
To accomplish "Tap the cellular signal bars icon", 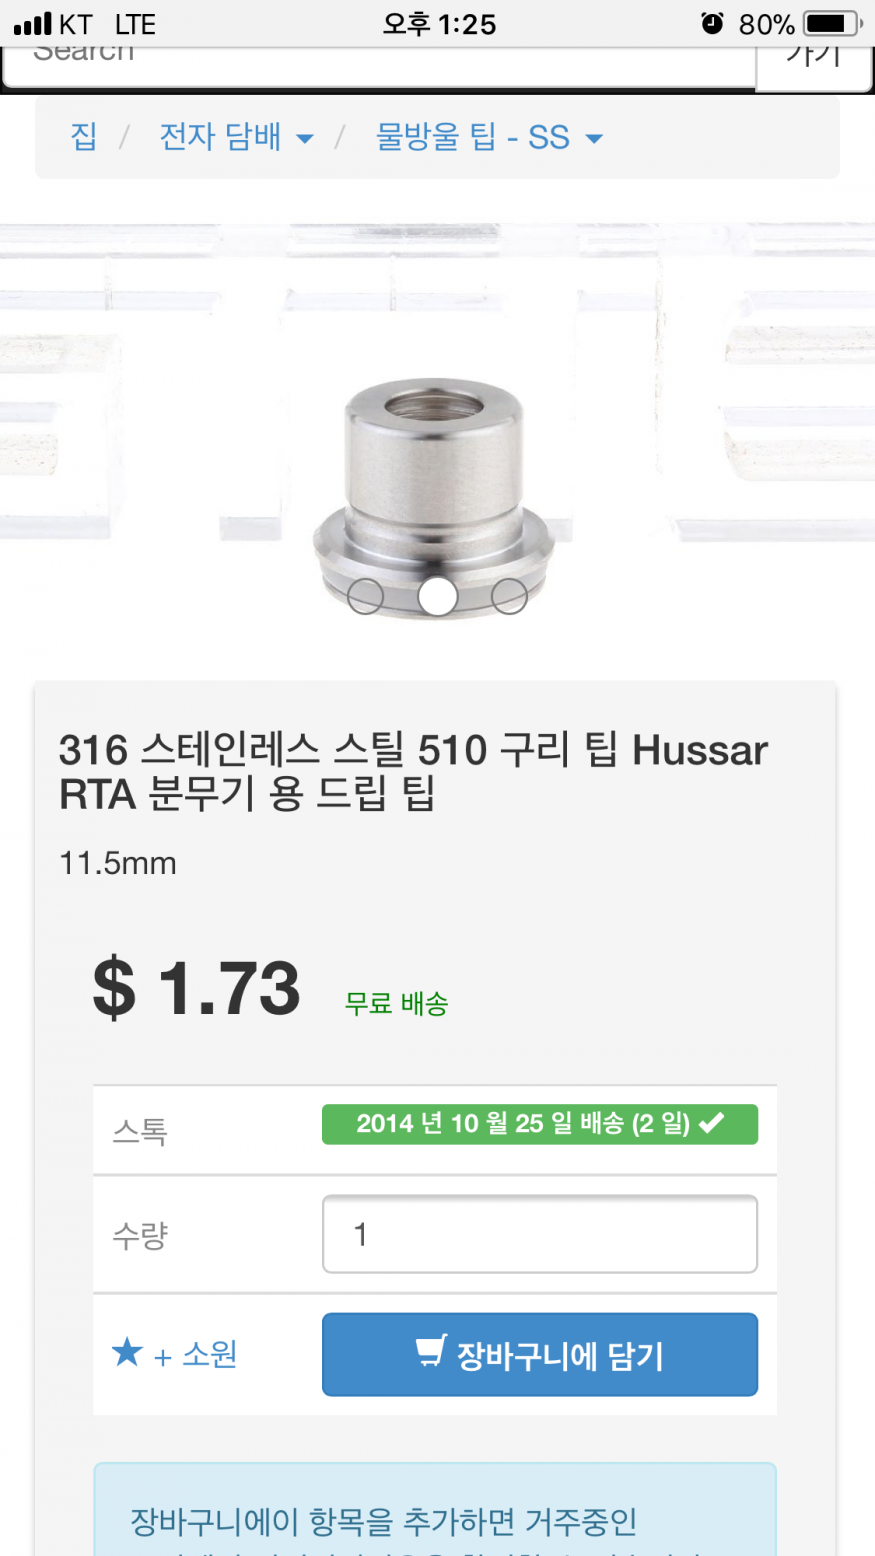I will tap(32, 23).
